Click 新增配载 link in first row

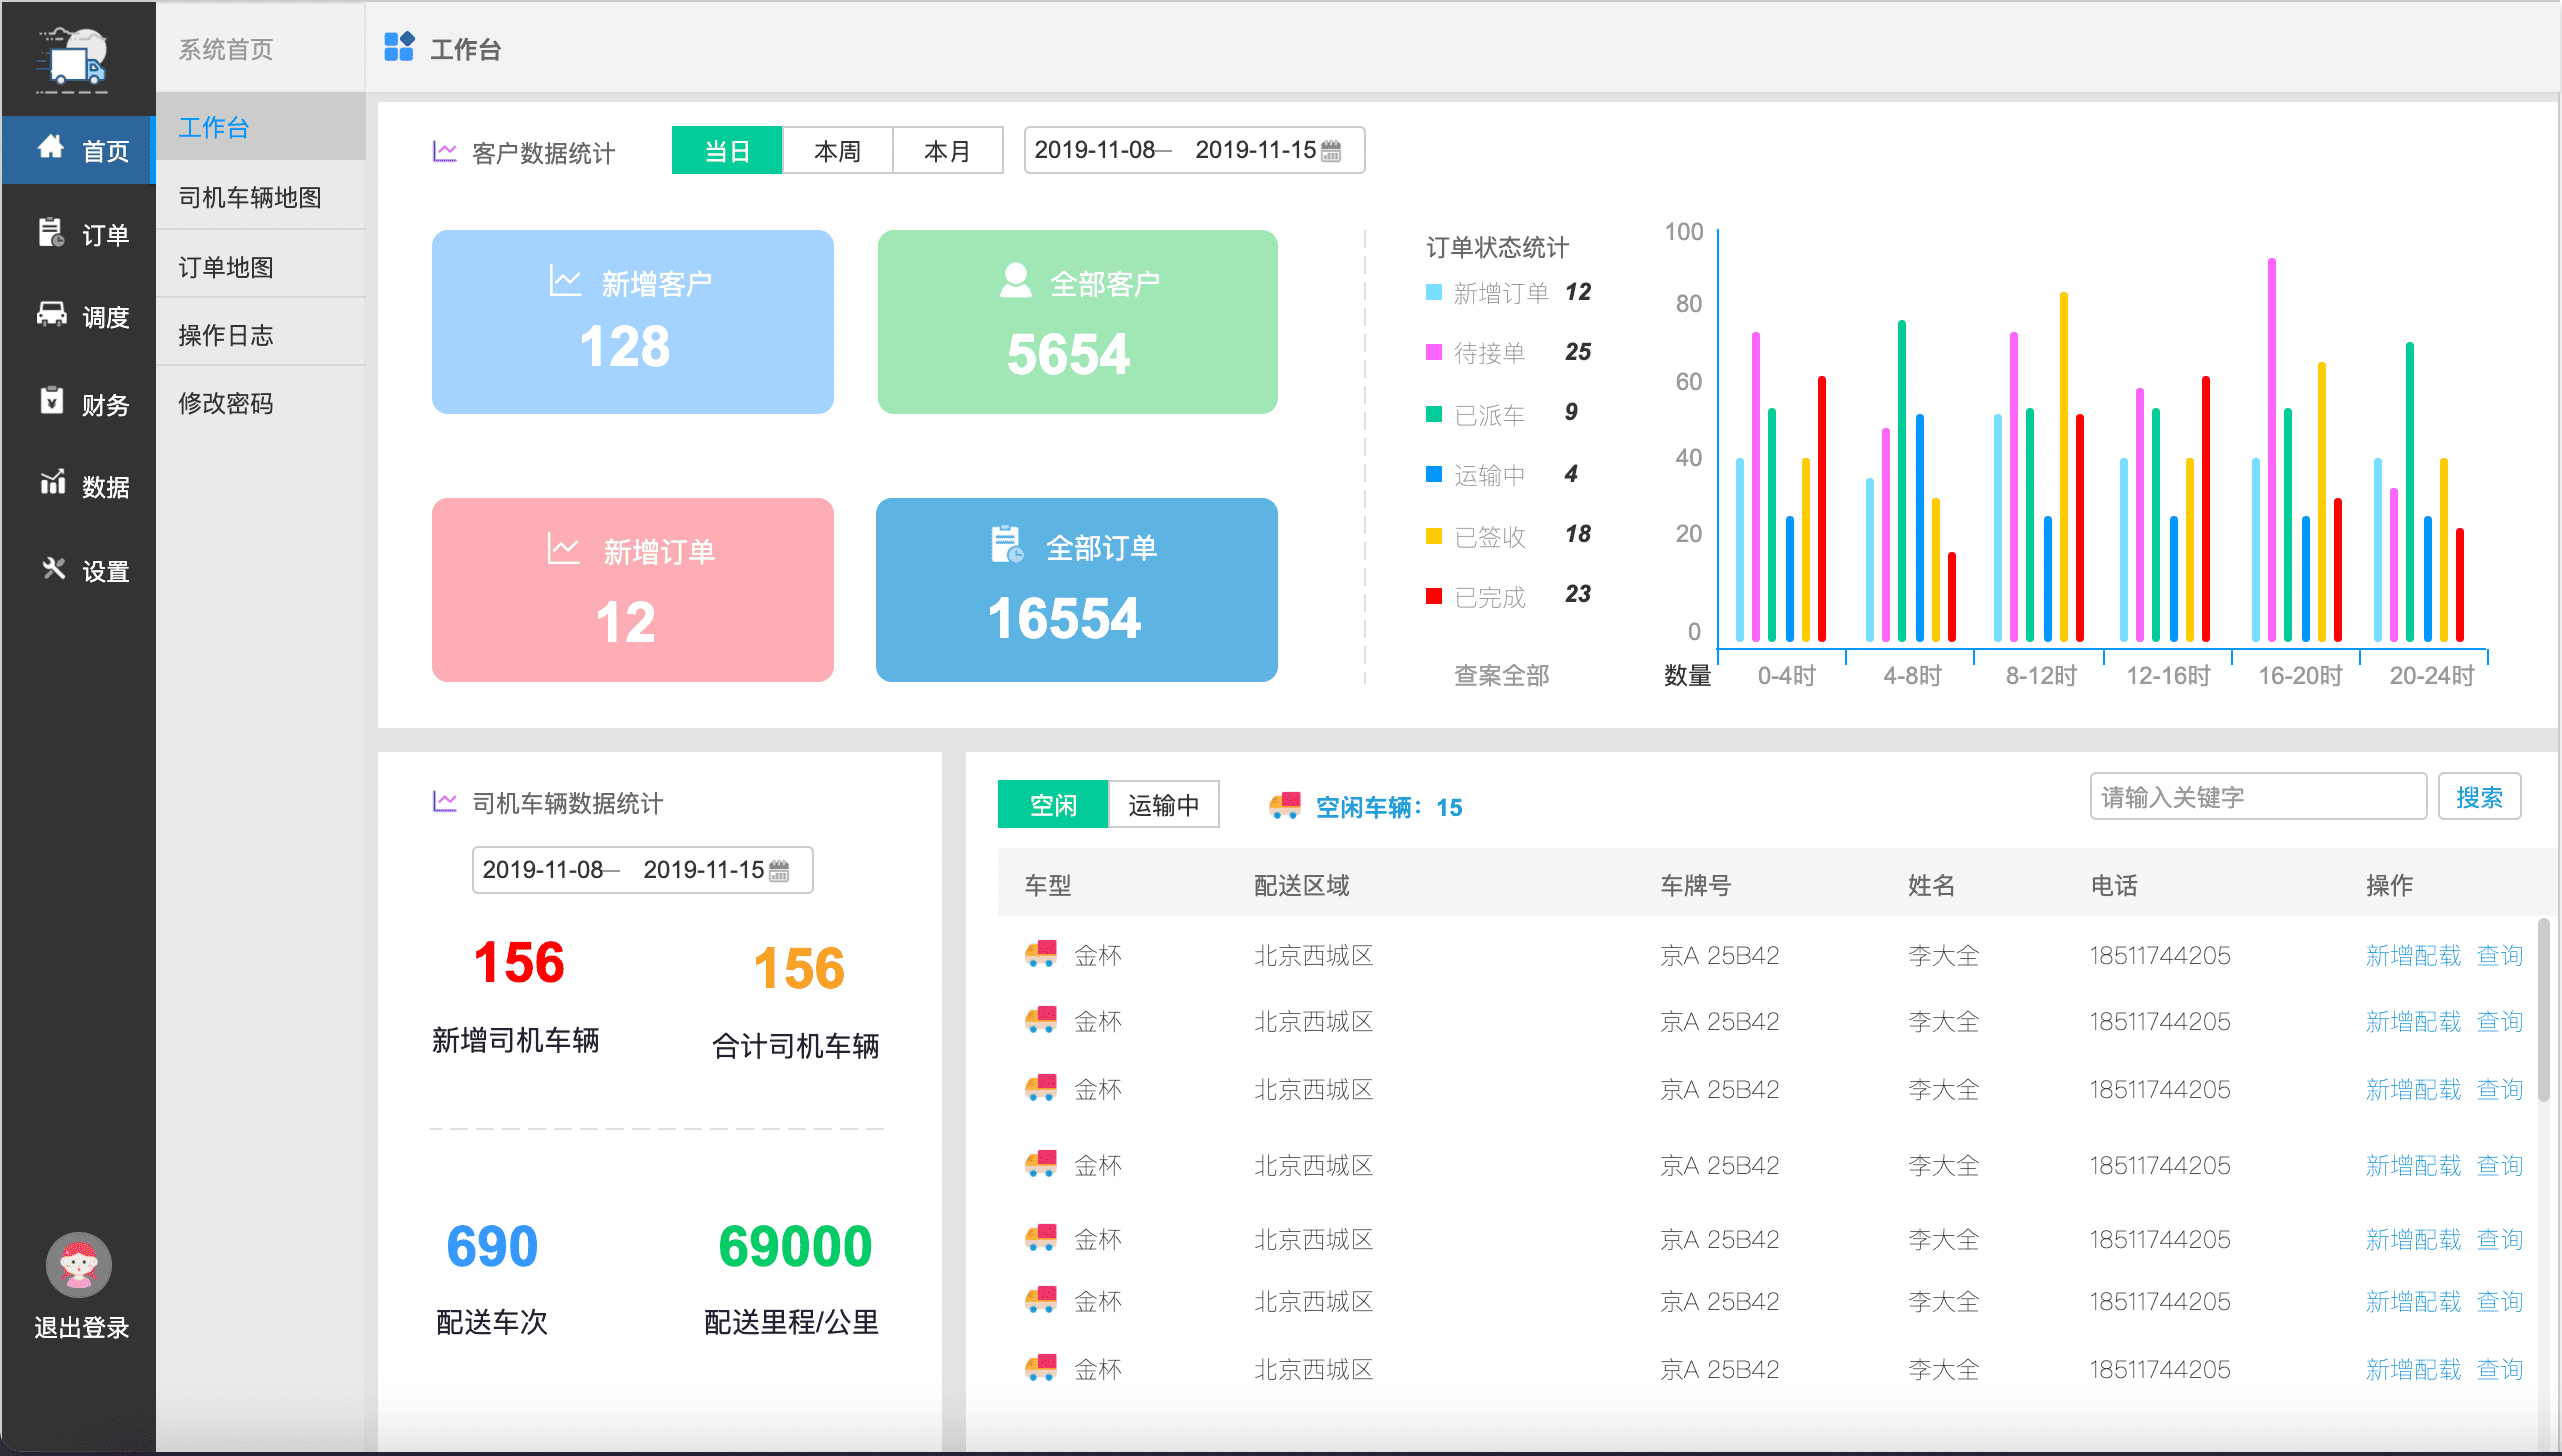click(x=2412, y=955)
